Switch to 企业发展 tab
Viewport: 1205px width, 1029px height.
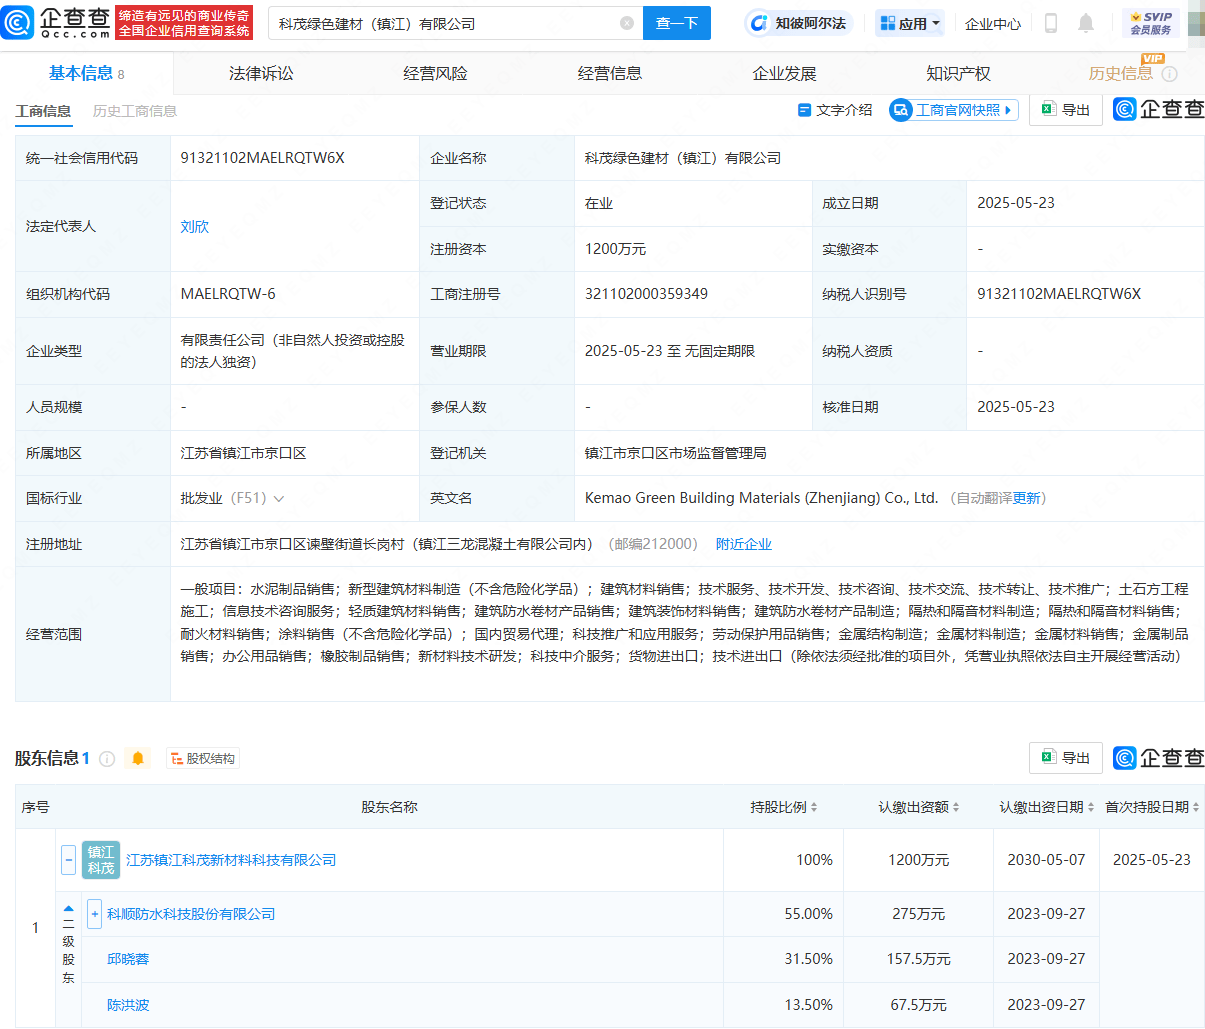tap(784, 74)
